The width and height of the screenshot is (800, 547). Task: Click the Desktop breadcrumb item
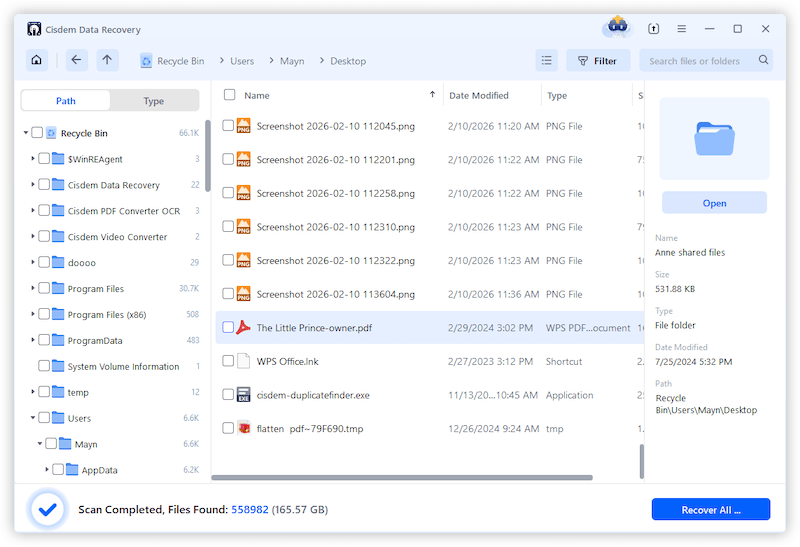348,61
